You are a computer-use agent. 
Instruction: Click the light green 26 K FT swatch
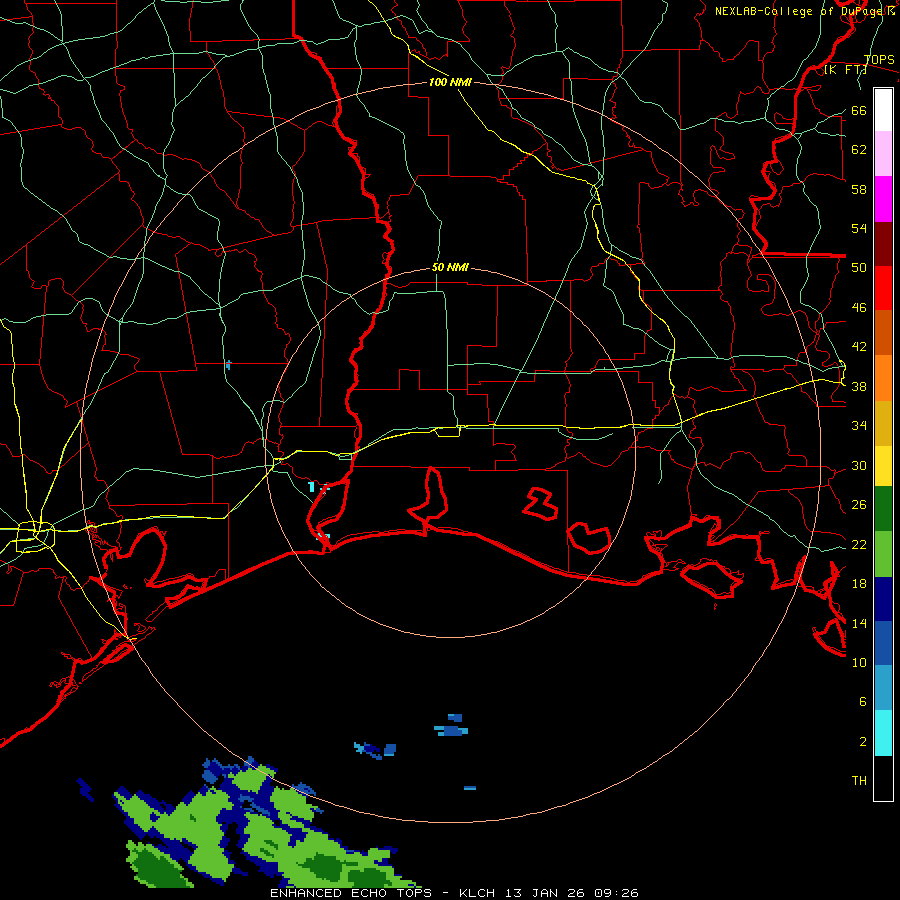click(x=883, y=554)
